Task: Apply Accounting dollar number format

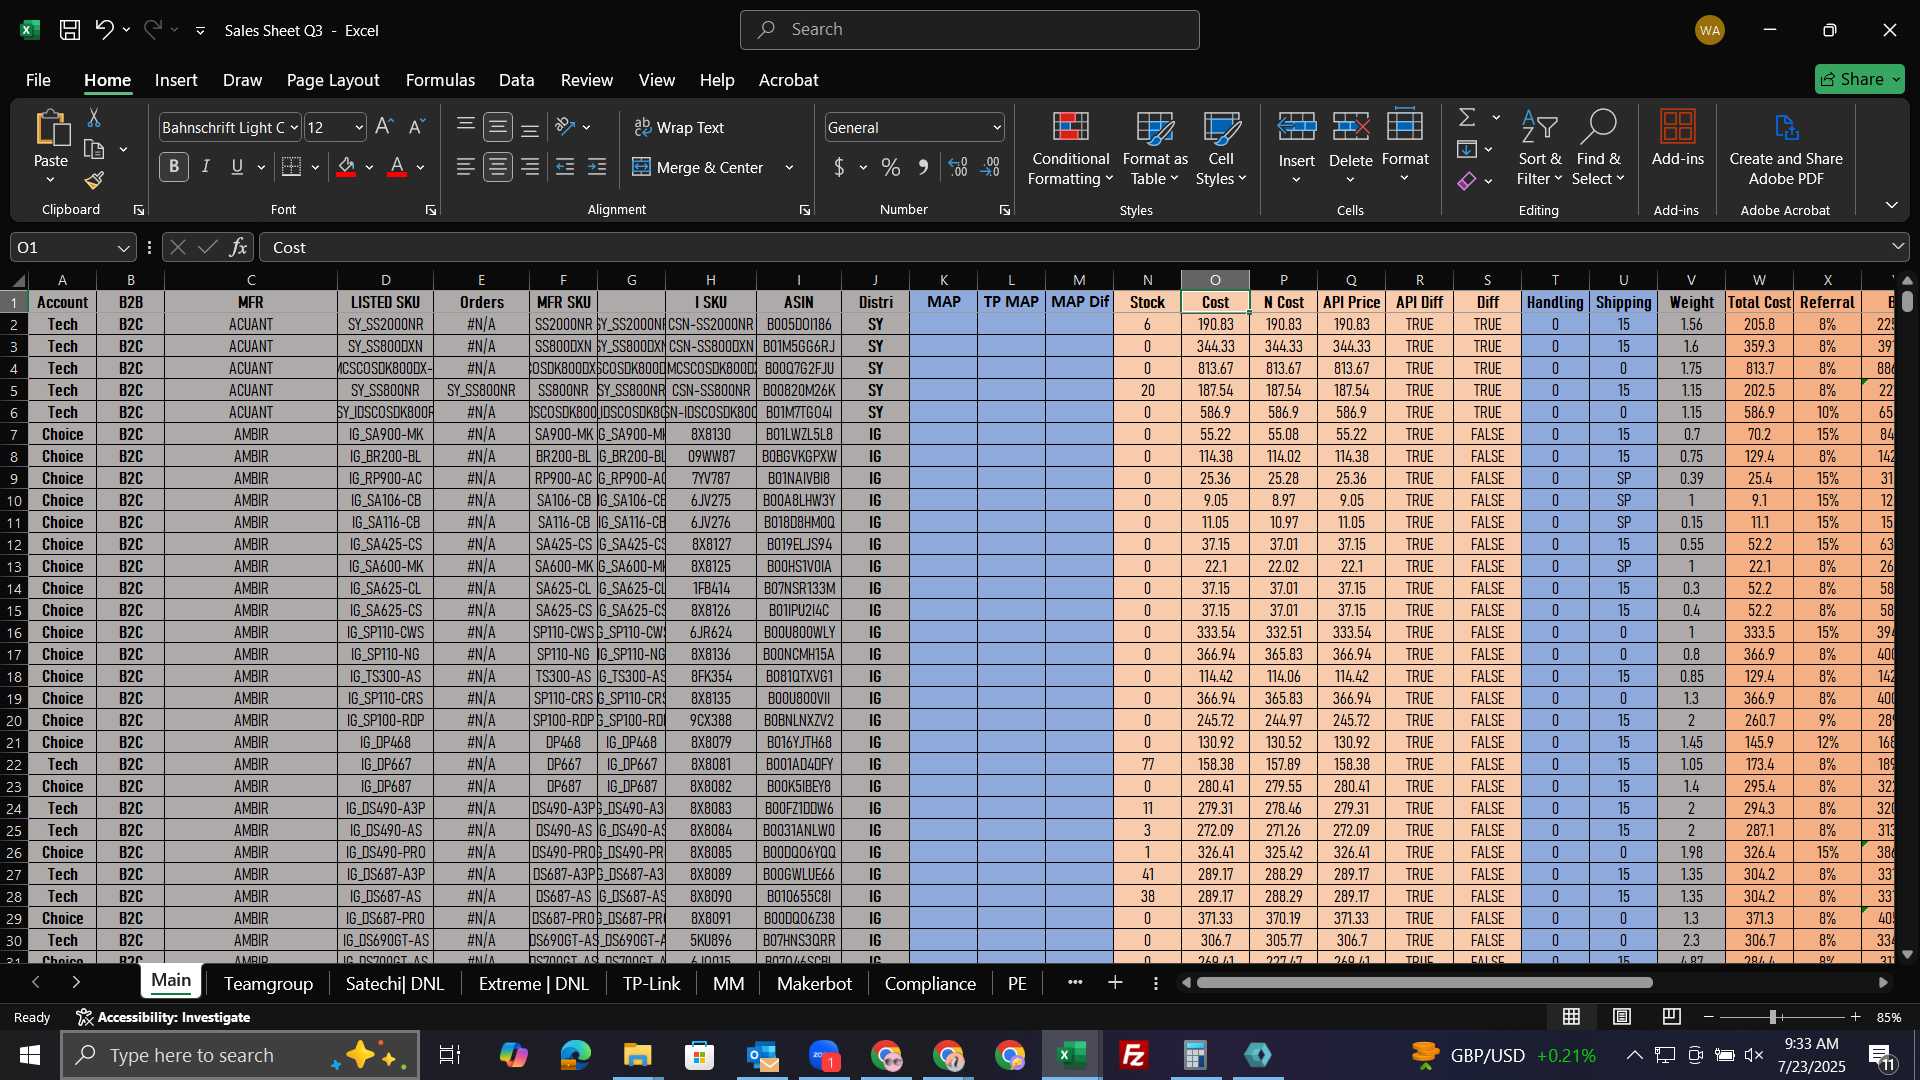Action: pos(839,167)
